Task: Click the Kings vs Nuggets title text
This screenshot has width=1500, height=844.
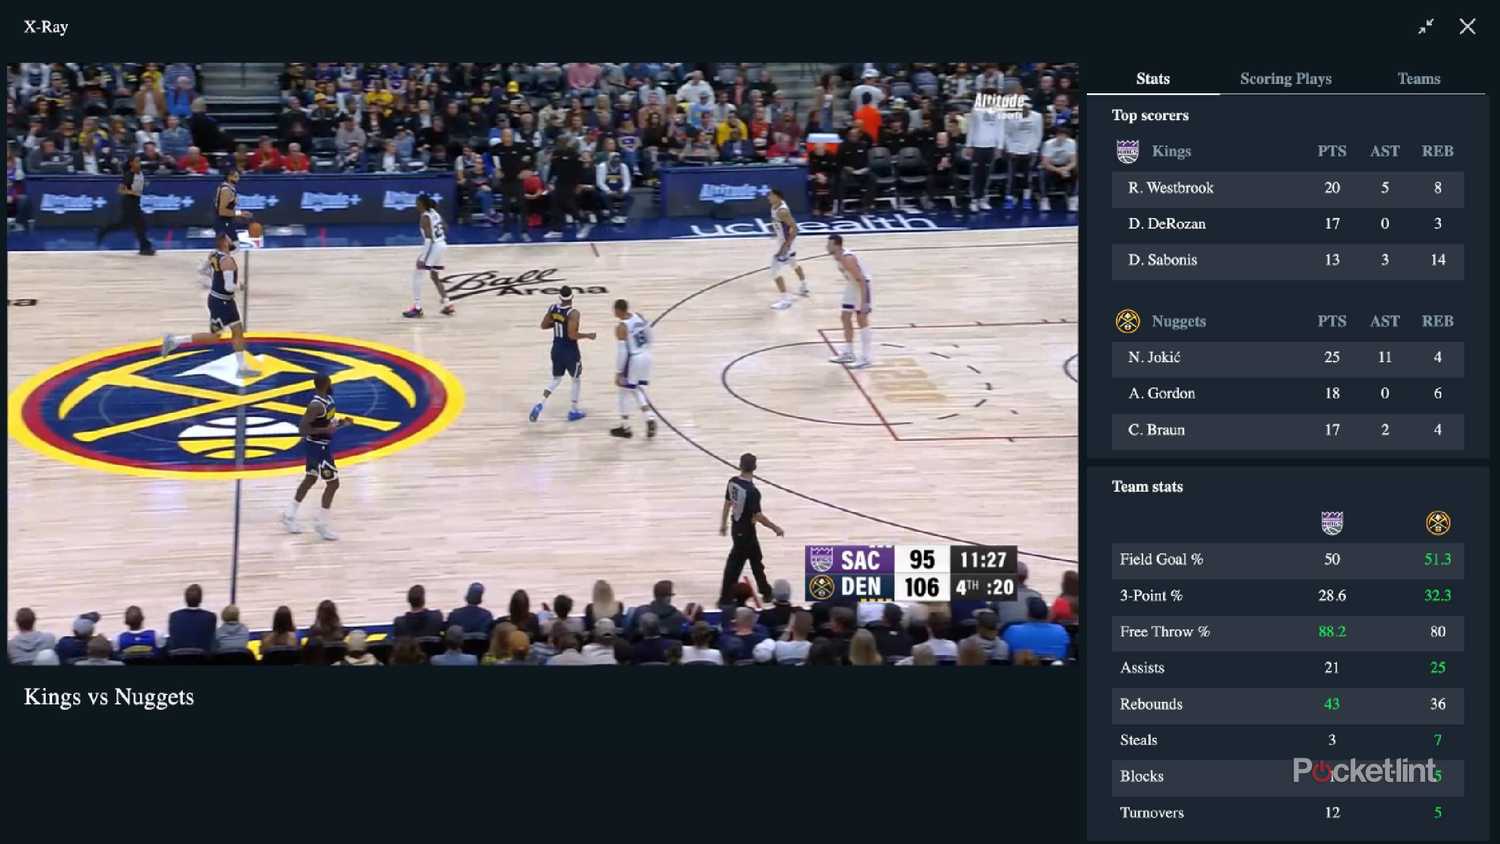Action: point(108,697)
